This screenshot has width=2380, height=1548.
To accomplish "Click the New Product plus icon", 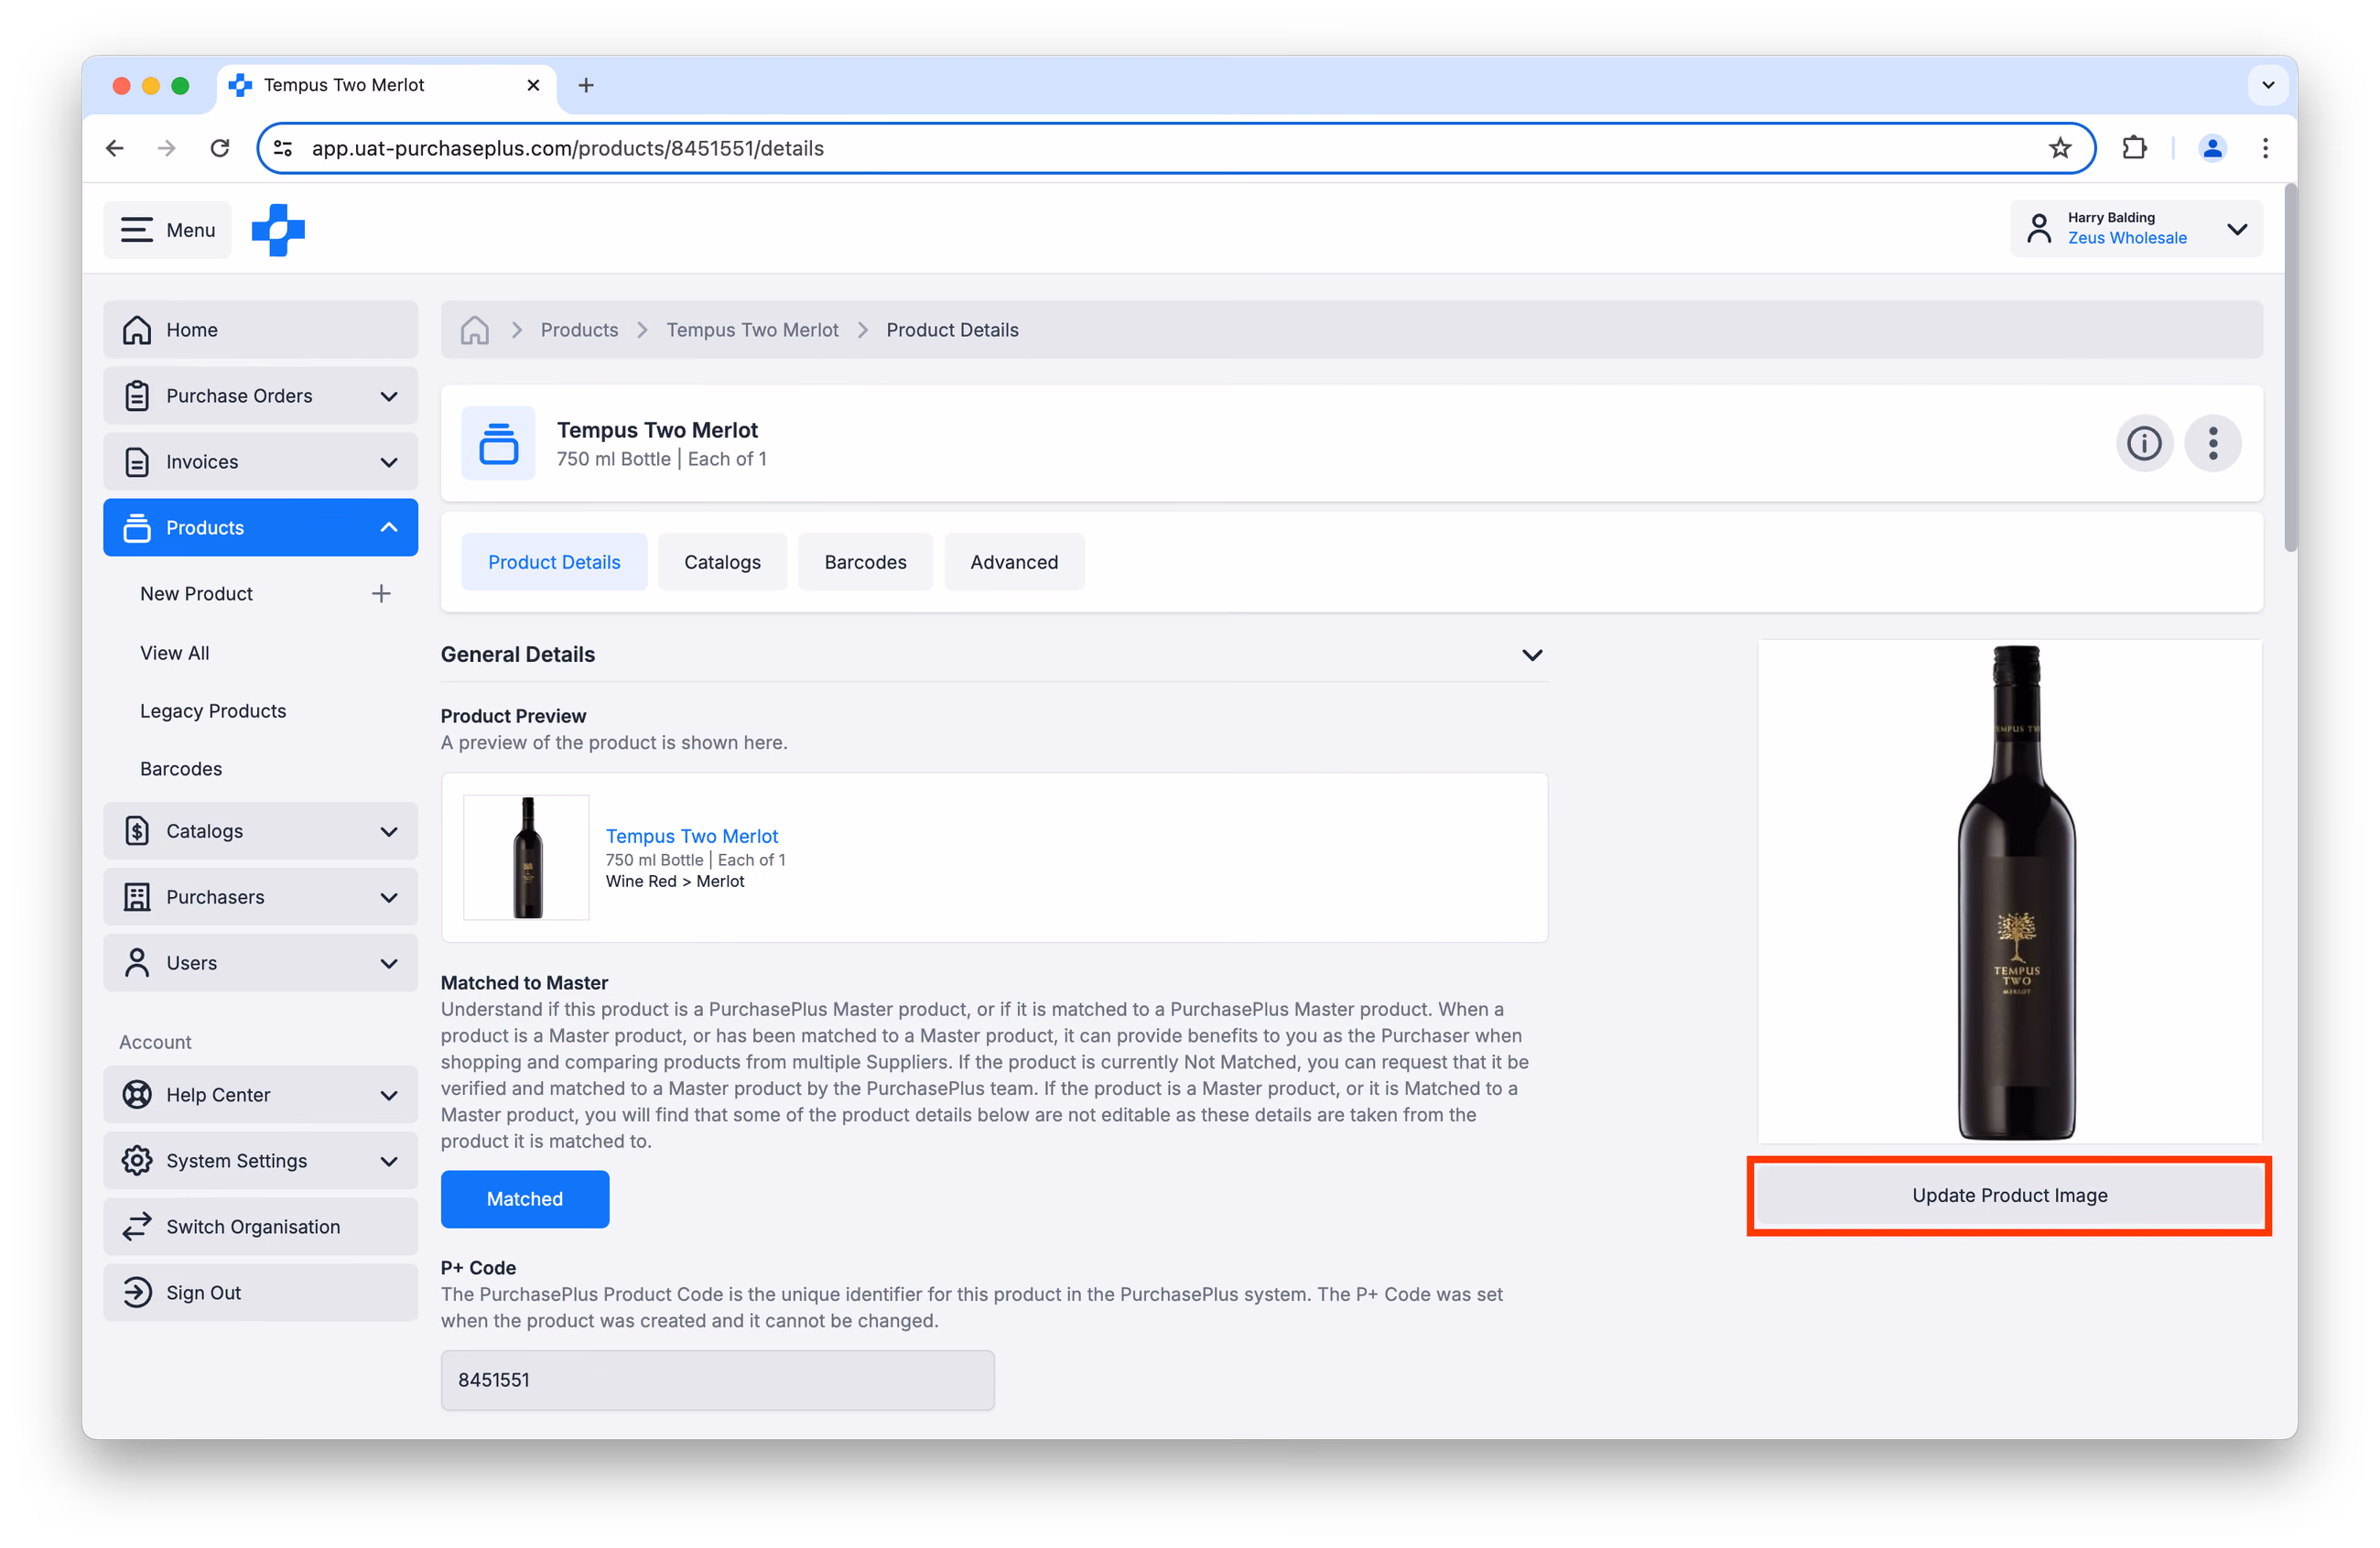I will pos(381,593).
